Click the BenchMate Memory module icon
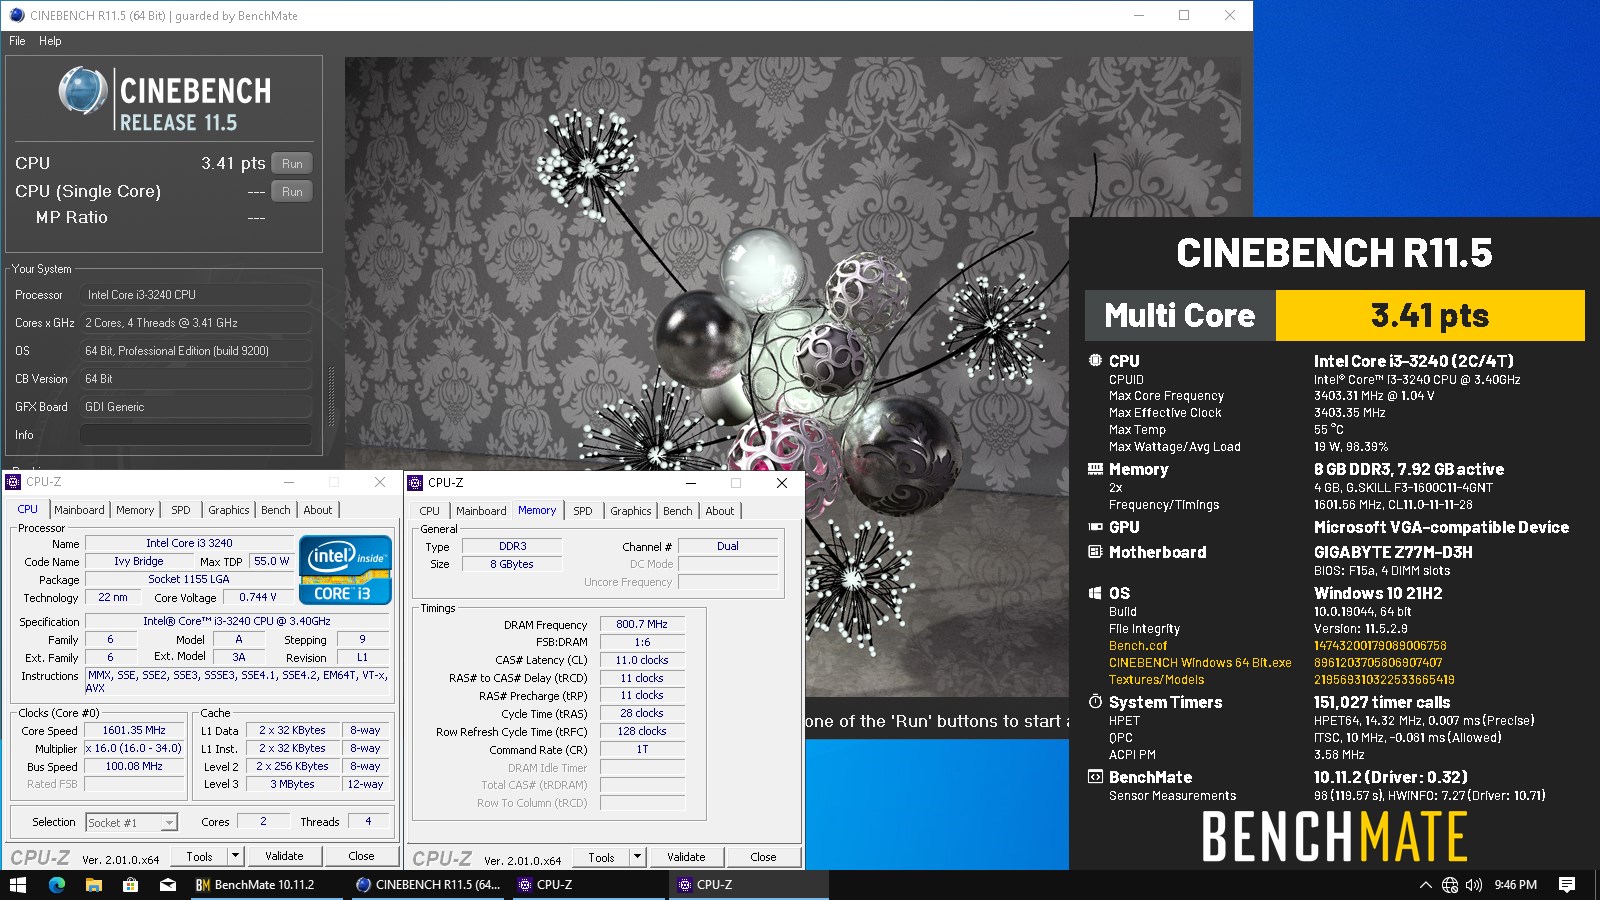Image resolution: width=1600 pixels, height=900 pixels. coord(1095,469)
